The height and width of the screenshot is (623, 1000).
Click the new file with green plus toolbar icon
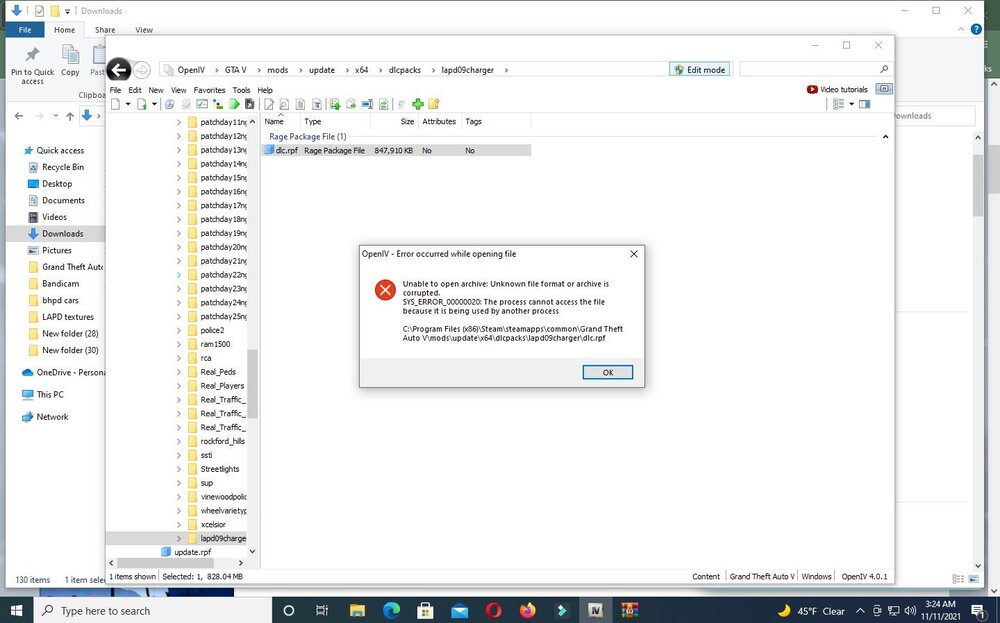pos(142,104)
